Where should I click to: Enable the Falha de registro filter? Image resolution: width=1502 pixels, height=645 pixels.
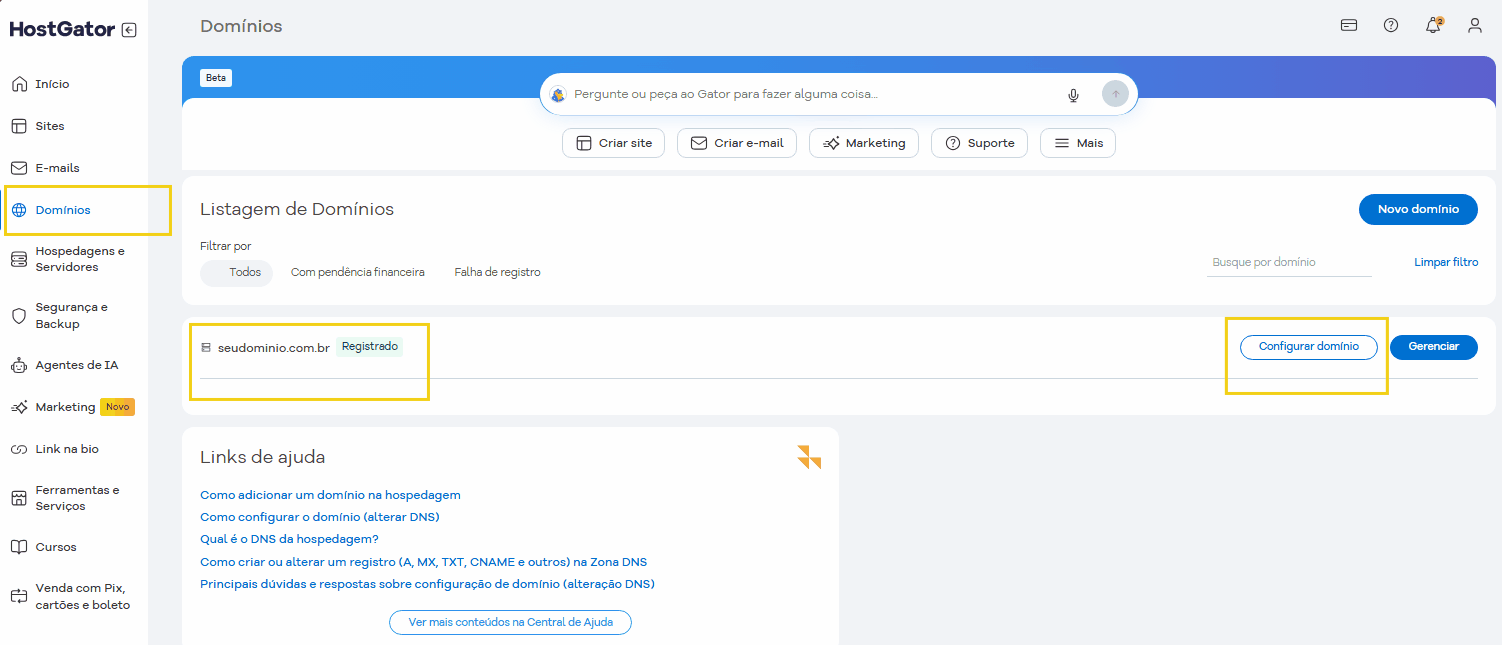point(497,271)
